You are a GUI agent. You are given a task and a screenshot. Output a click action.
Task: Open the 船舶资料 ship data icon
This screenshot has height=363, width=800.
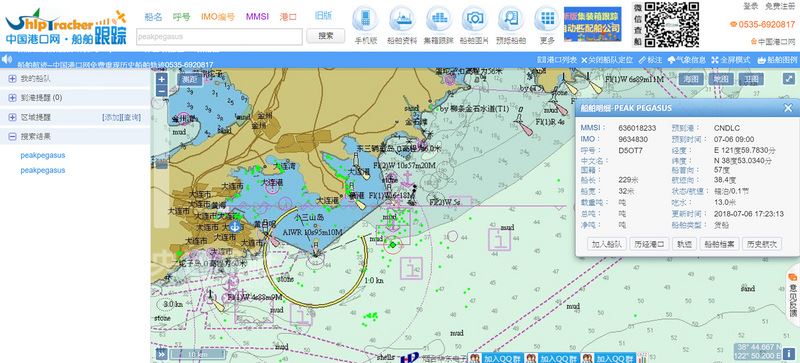tap(402, 19)
